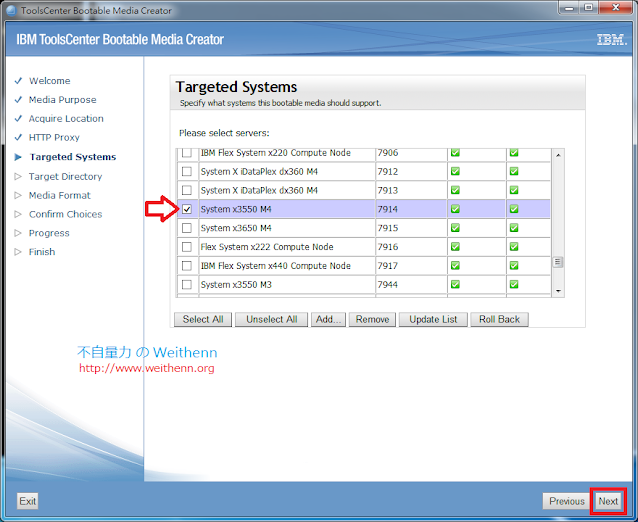The width and height of the screenshot is (638, 522).
Task: Click the second green check icon in row 7915
Action: [x=514, y=228]
